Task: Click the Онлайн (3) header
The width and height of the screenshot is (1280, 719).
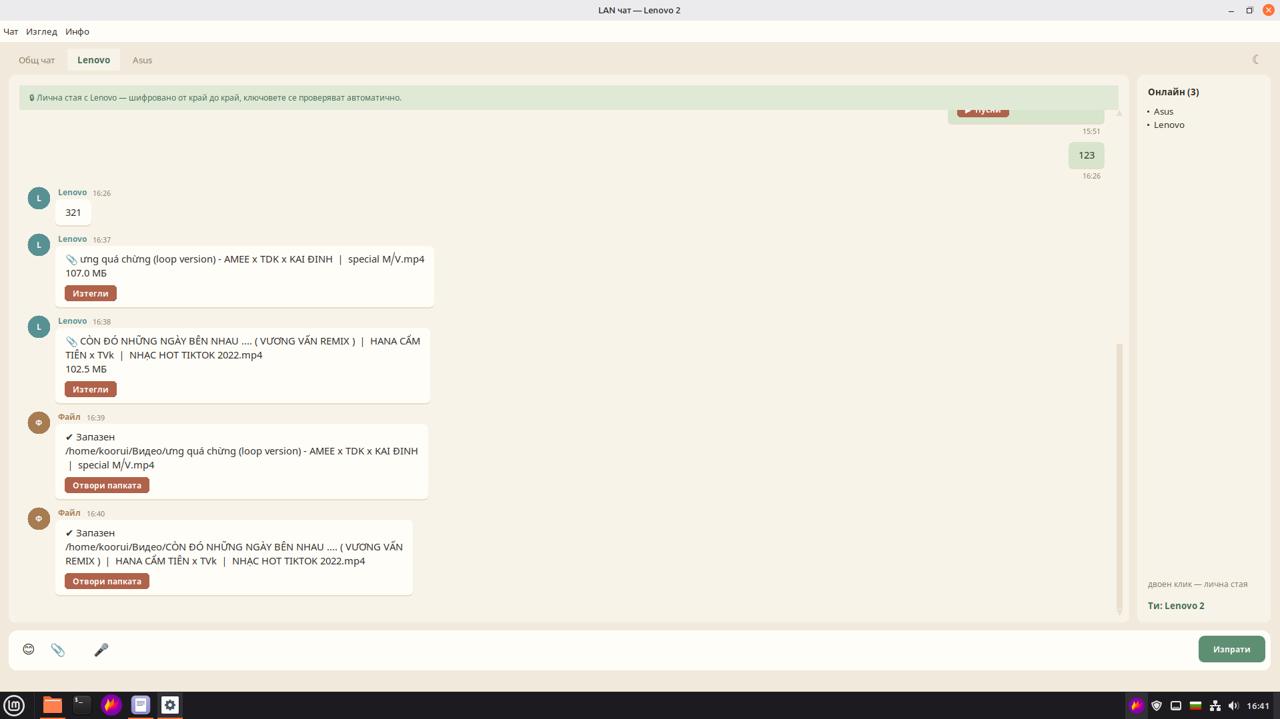Action: [x=1173, y=92]
